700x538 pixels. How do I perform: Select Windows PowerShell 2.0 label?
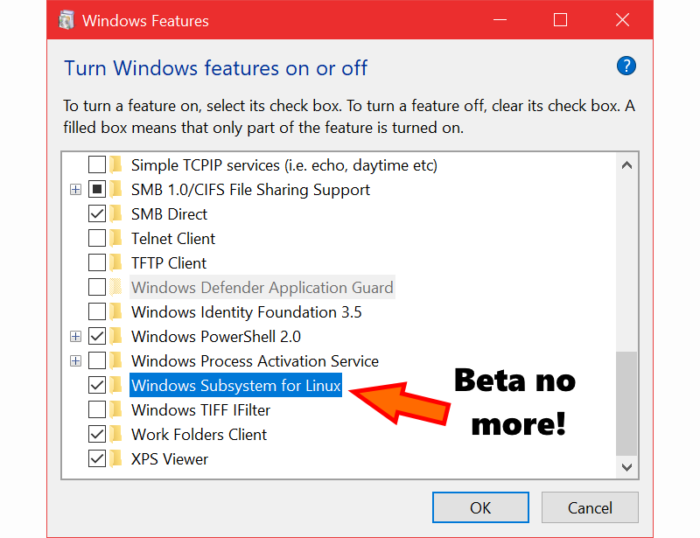[x=216, y=336]
